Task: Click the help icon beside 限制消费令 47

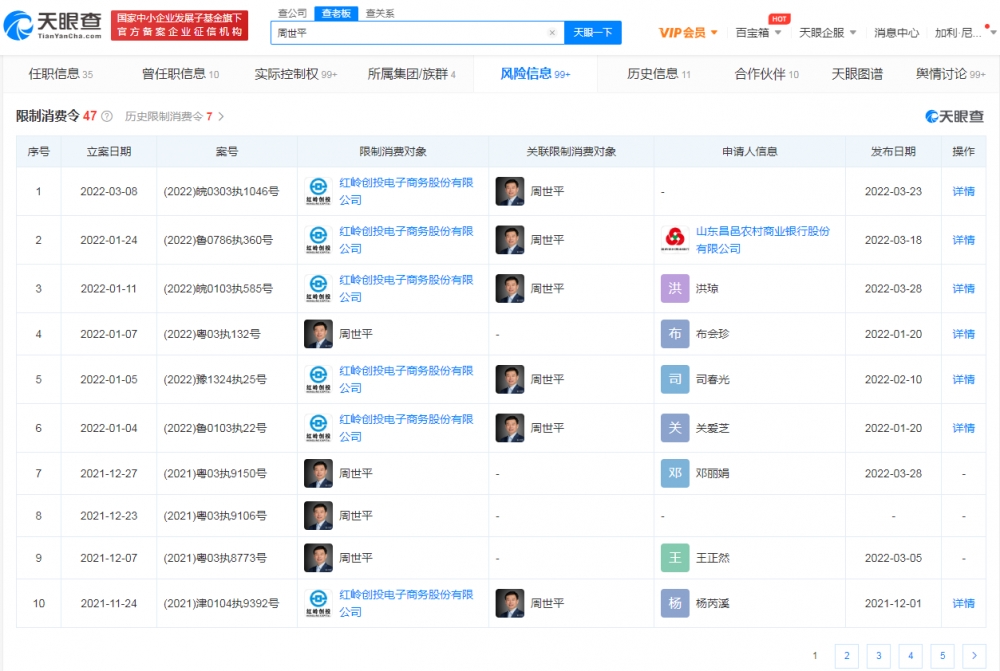Action: [x=107, y=116]
